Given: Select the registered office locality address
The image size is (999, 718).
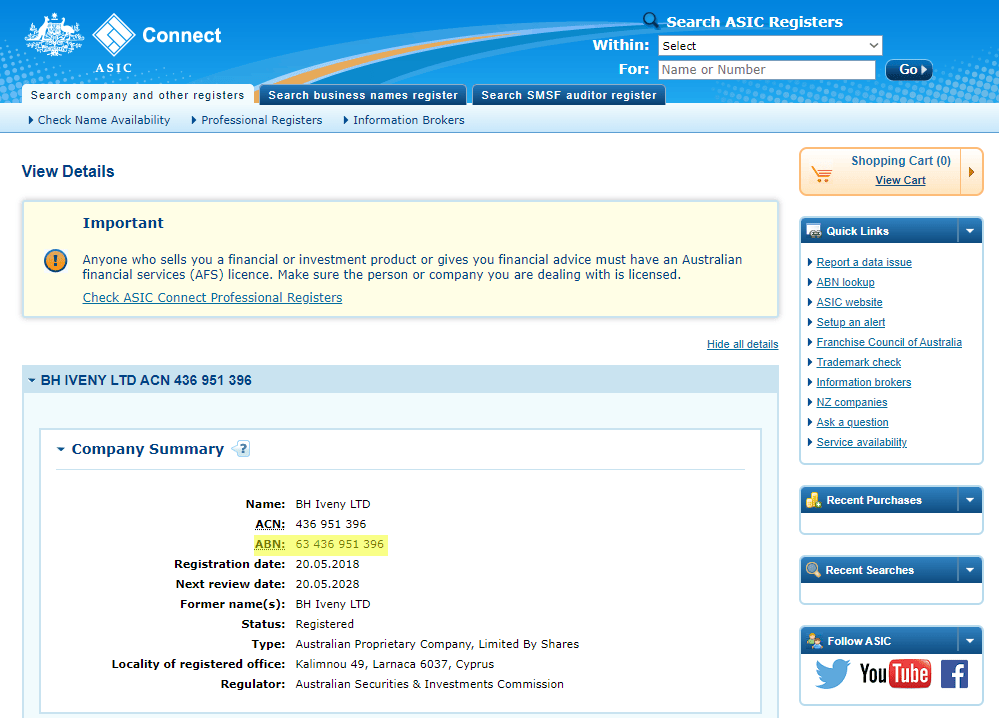Looking at the screenshot, I should tap(394, 664).
